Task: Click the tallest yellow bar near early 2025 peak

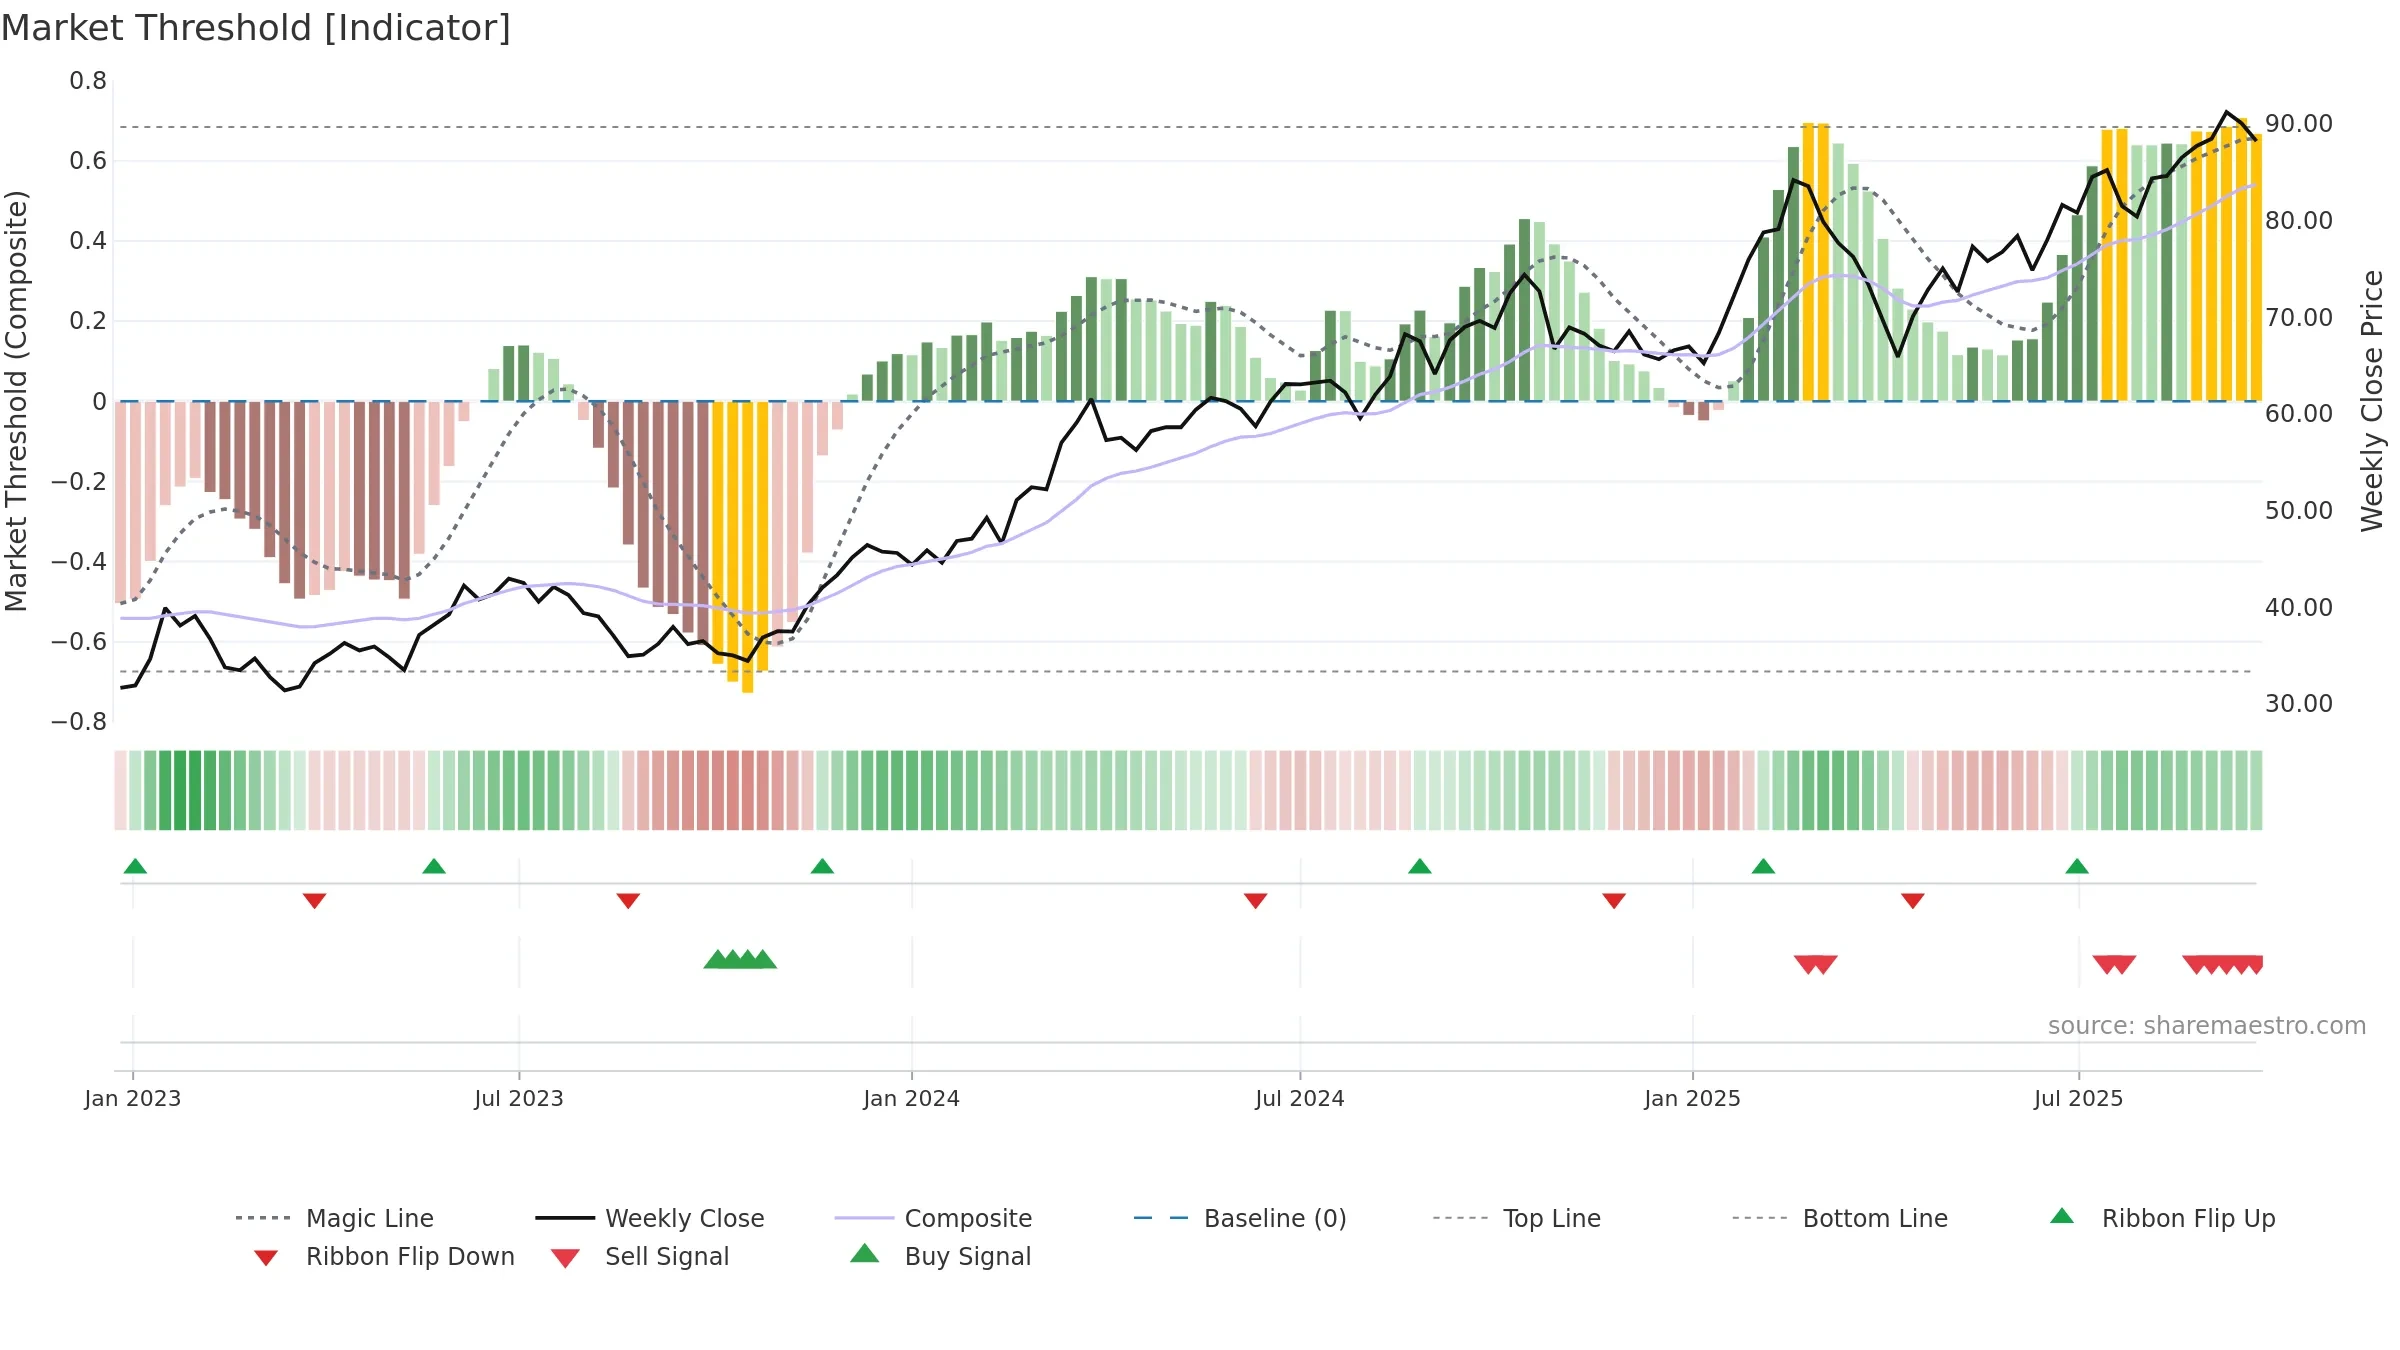Action: point(1808,262)
